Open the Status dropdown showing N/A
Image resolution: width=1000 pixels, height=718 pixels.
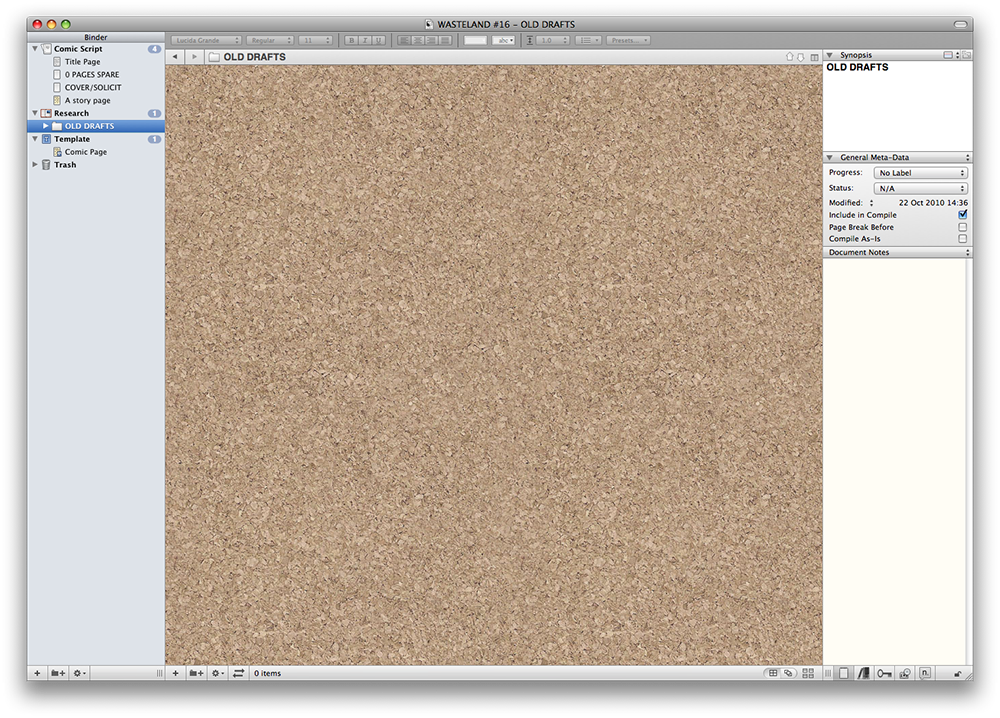click(x=921, y=188)
